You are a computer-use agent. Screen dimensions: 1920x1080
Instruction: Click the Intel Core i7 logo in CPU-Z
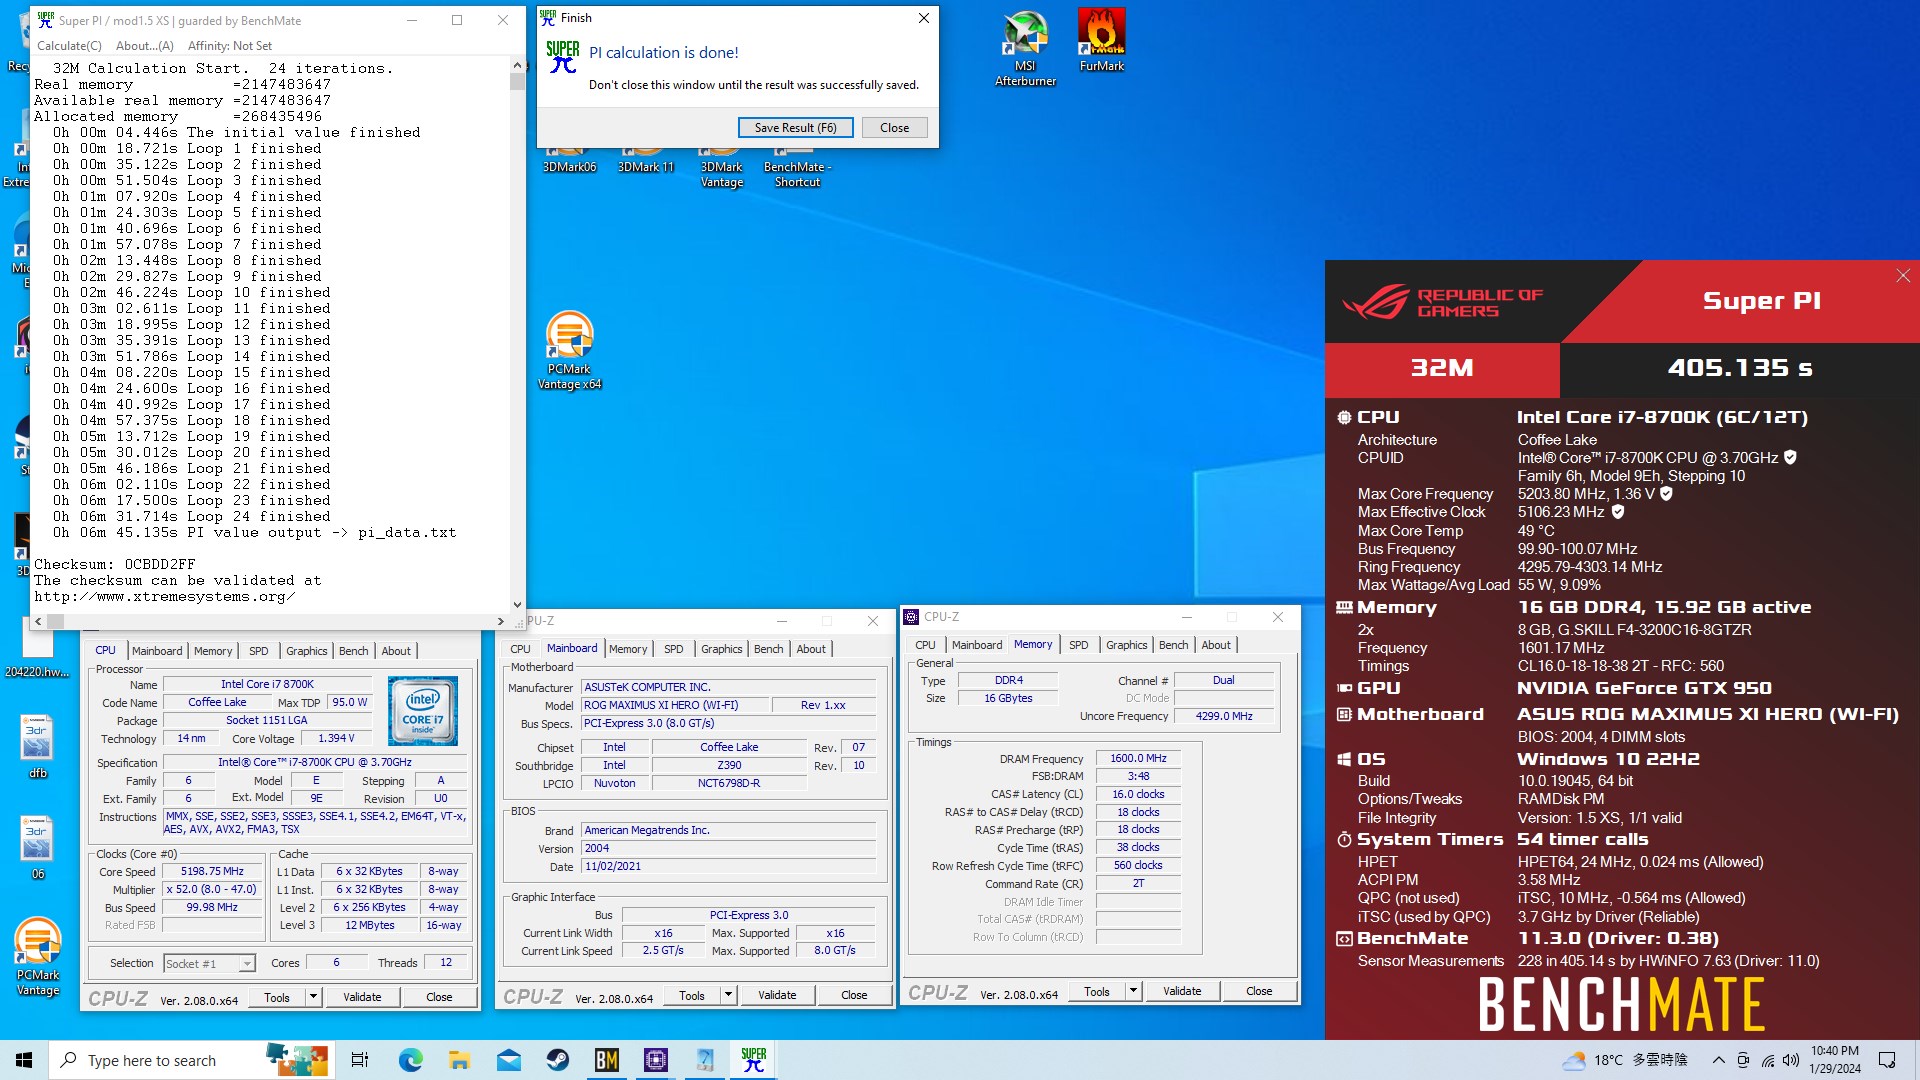click(x=423, y=711)
